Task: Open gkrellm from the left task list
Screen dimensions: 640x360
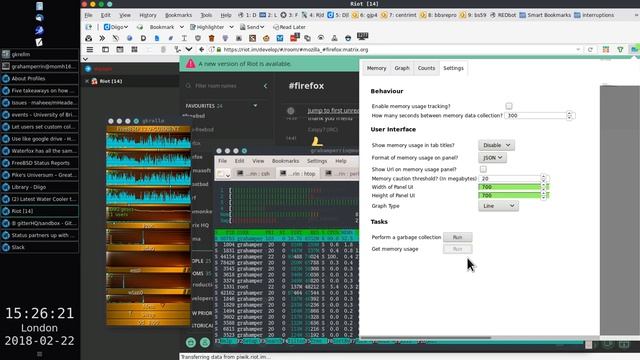Action: (40, 54)
